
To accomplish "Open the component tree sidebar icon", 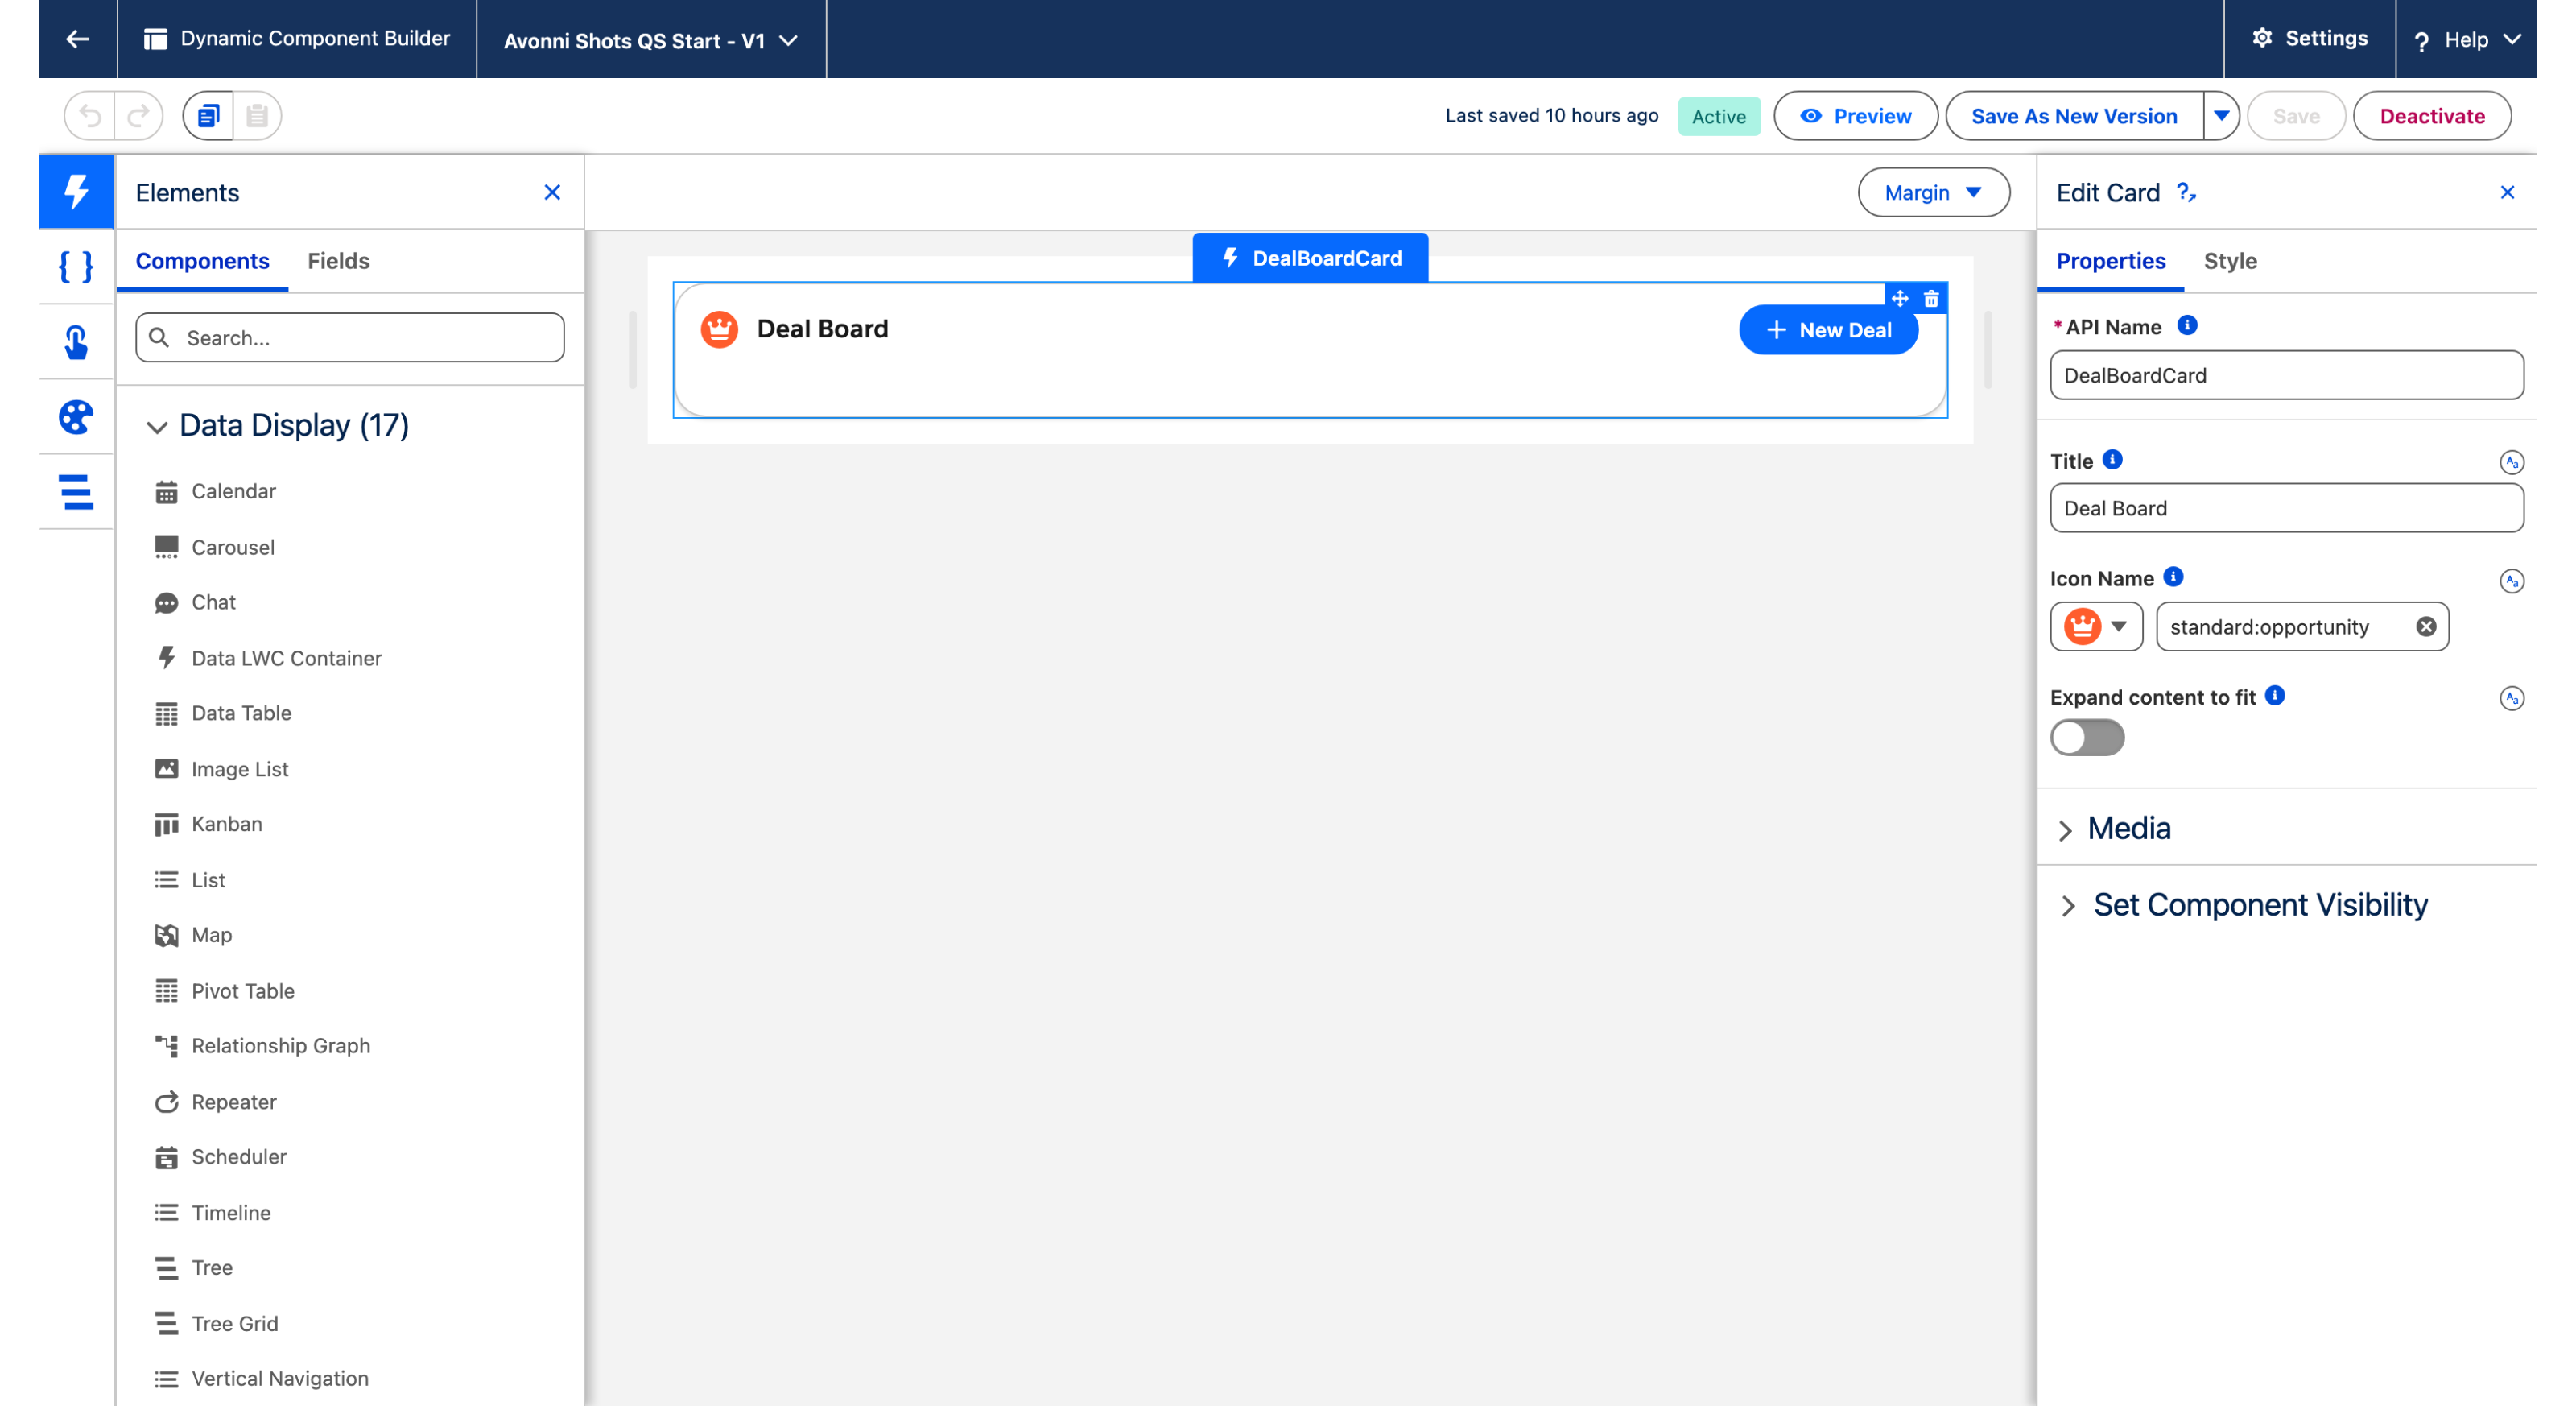I will (76, 492).
